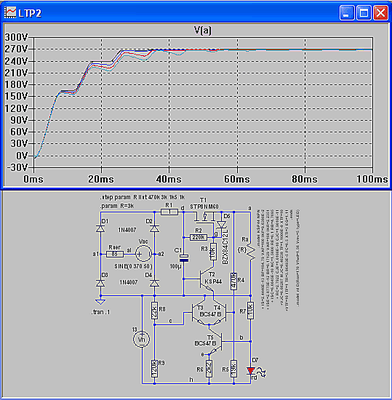Select the lower-left bridge diode above ground
Viewport: 392px width, 400px height.
(100, 283)
